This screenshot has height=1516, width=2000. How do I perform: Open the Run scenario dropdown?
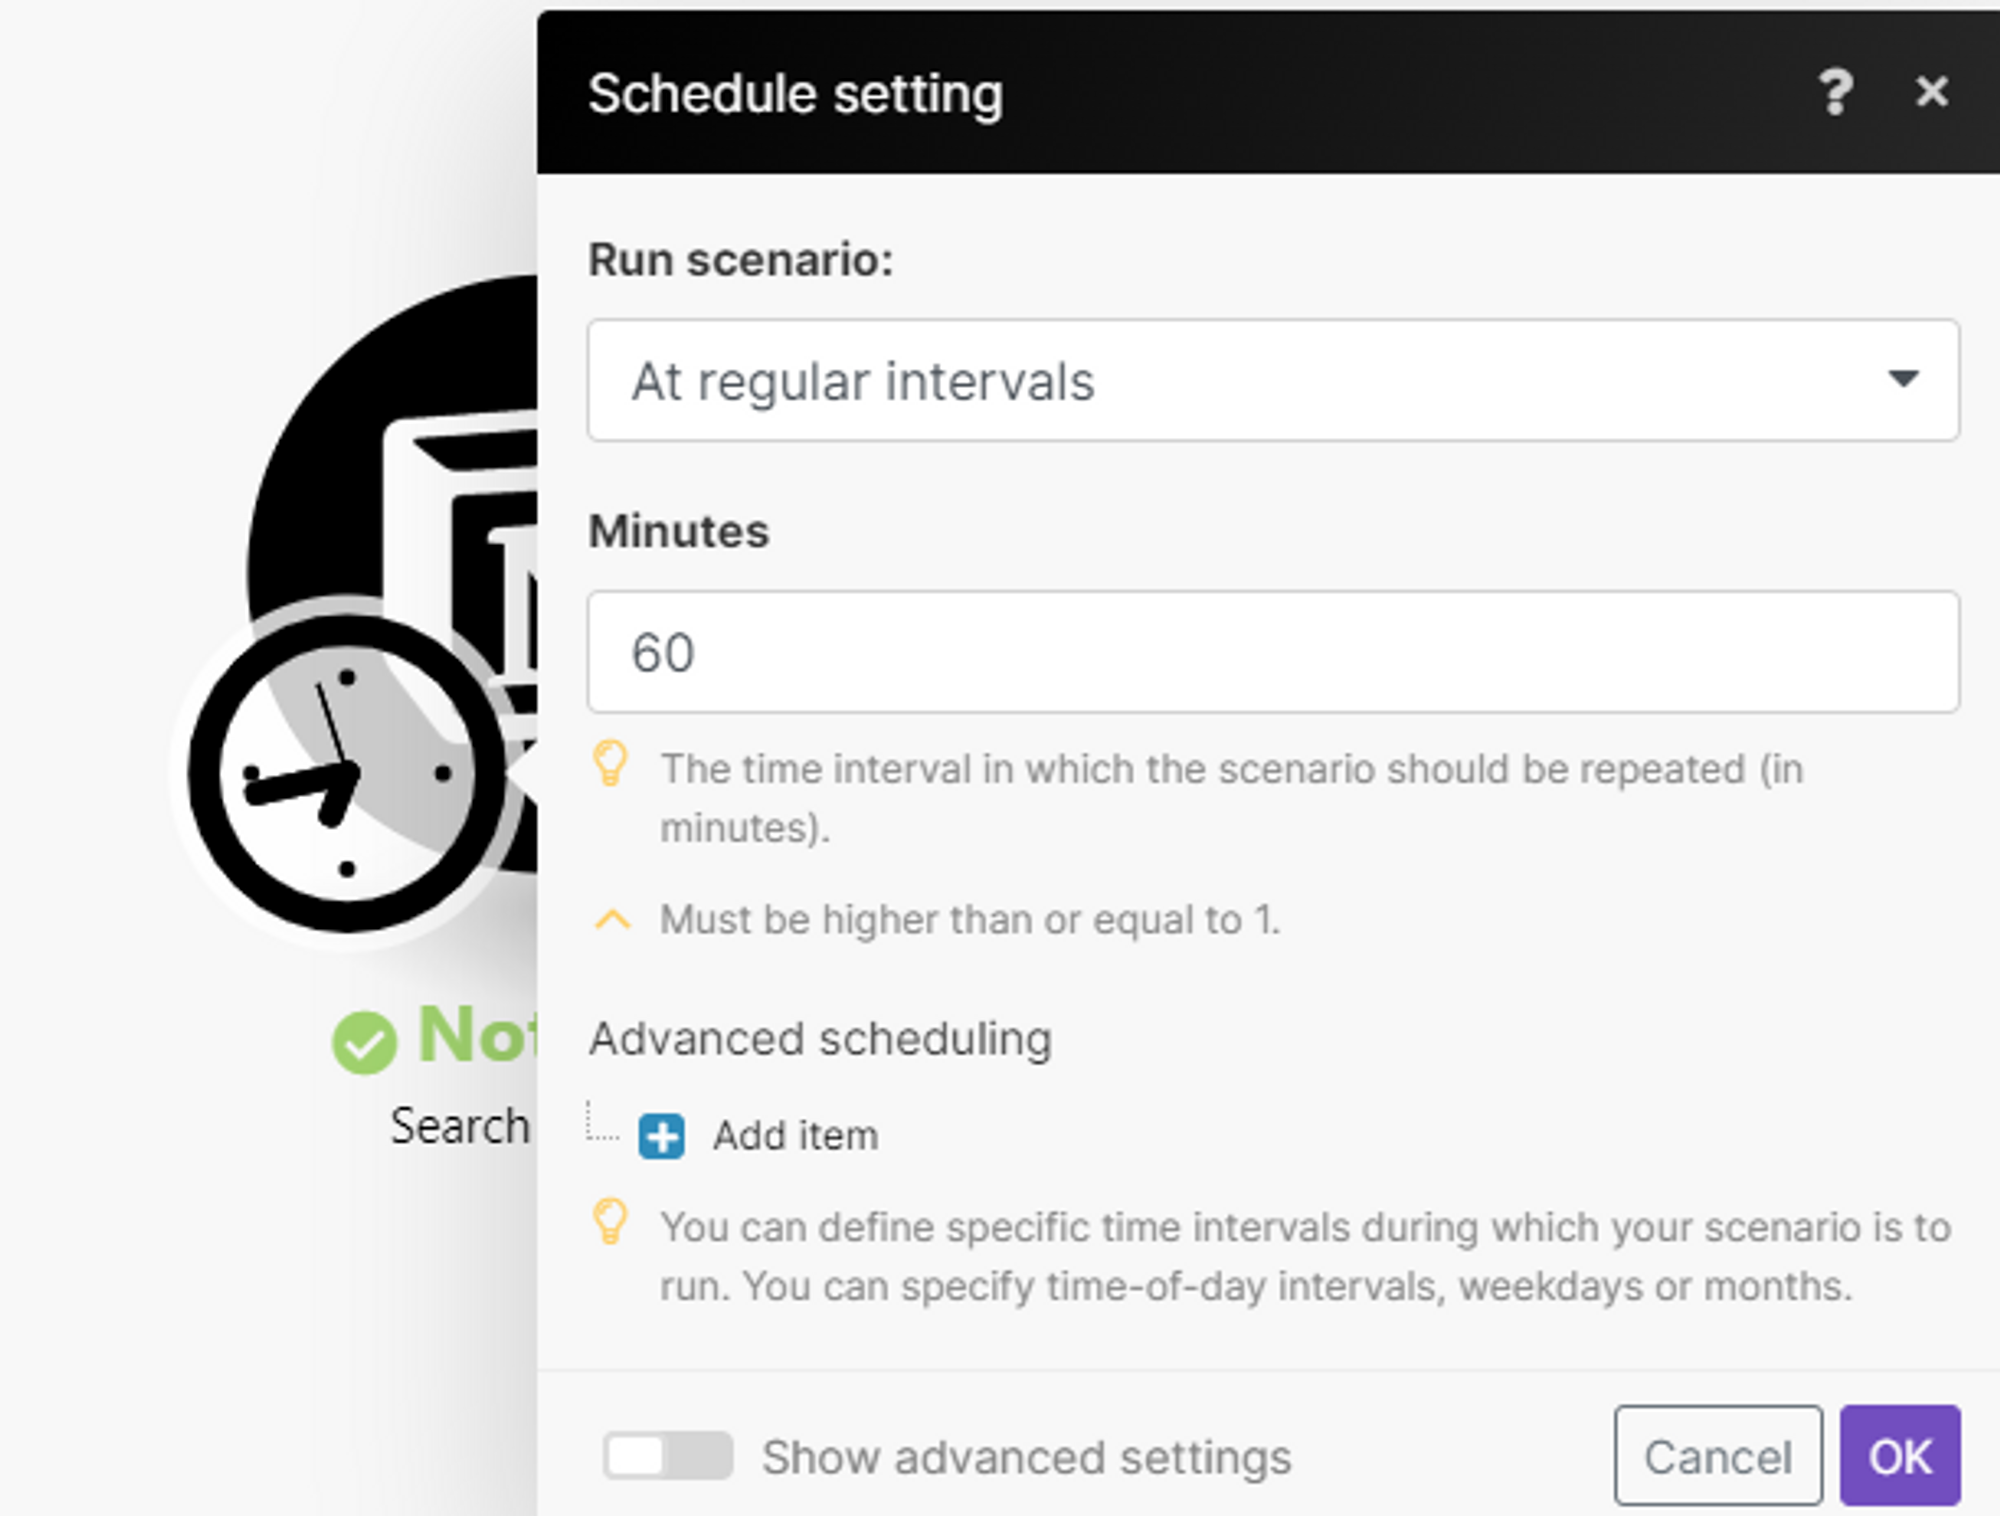click(1272, 380)
